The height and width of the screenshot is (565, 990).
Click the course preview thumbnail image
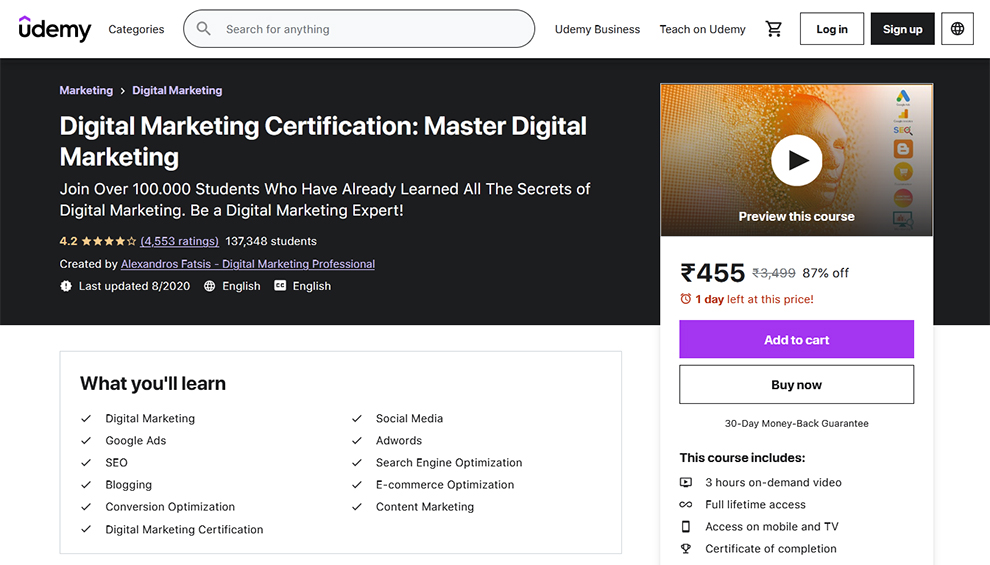pos(796,160)
